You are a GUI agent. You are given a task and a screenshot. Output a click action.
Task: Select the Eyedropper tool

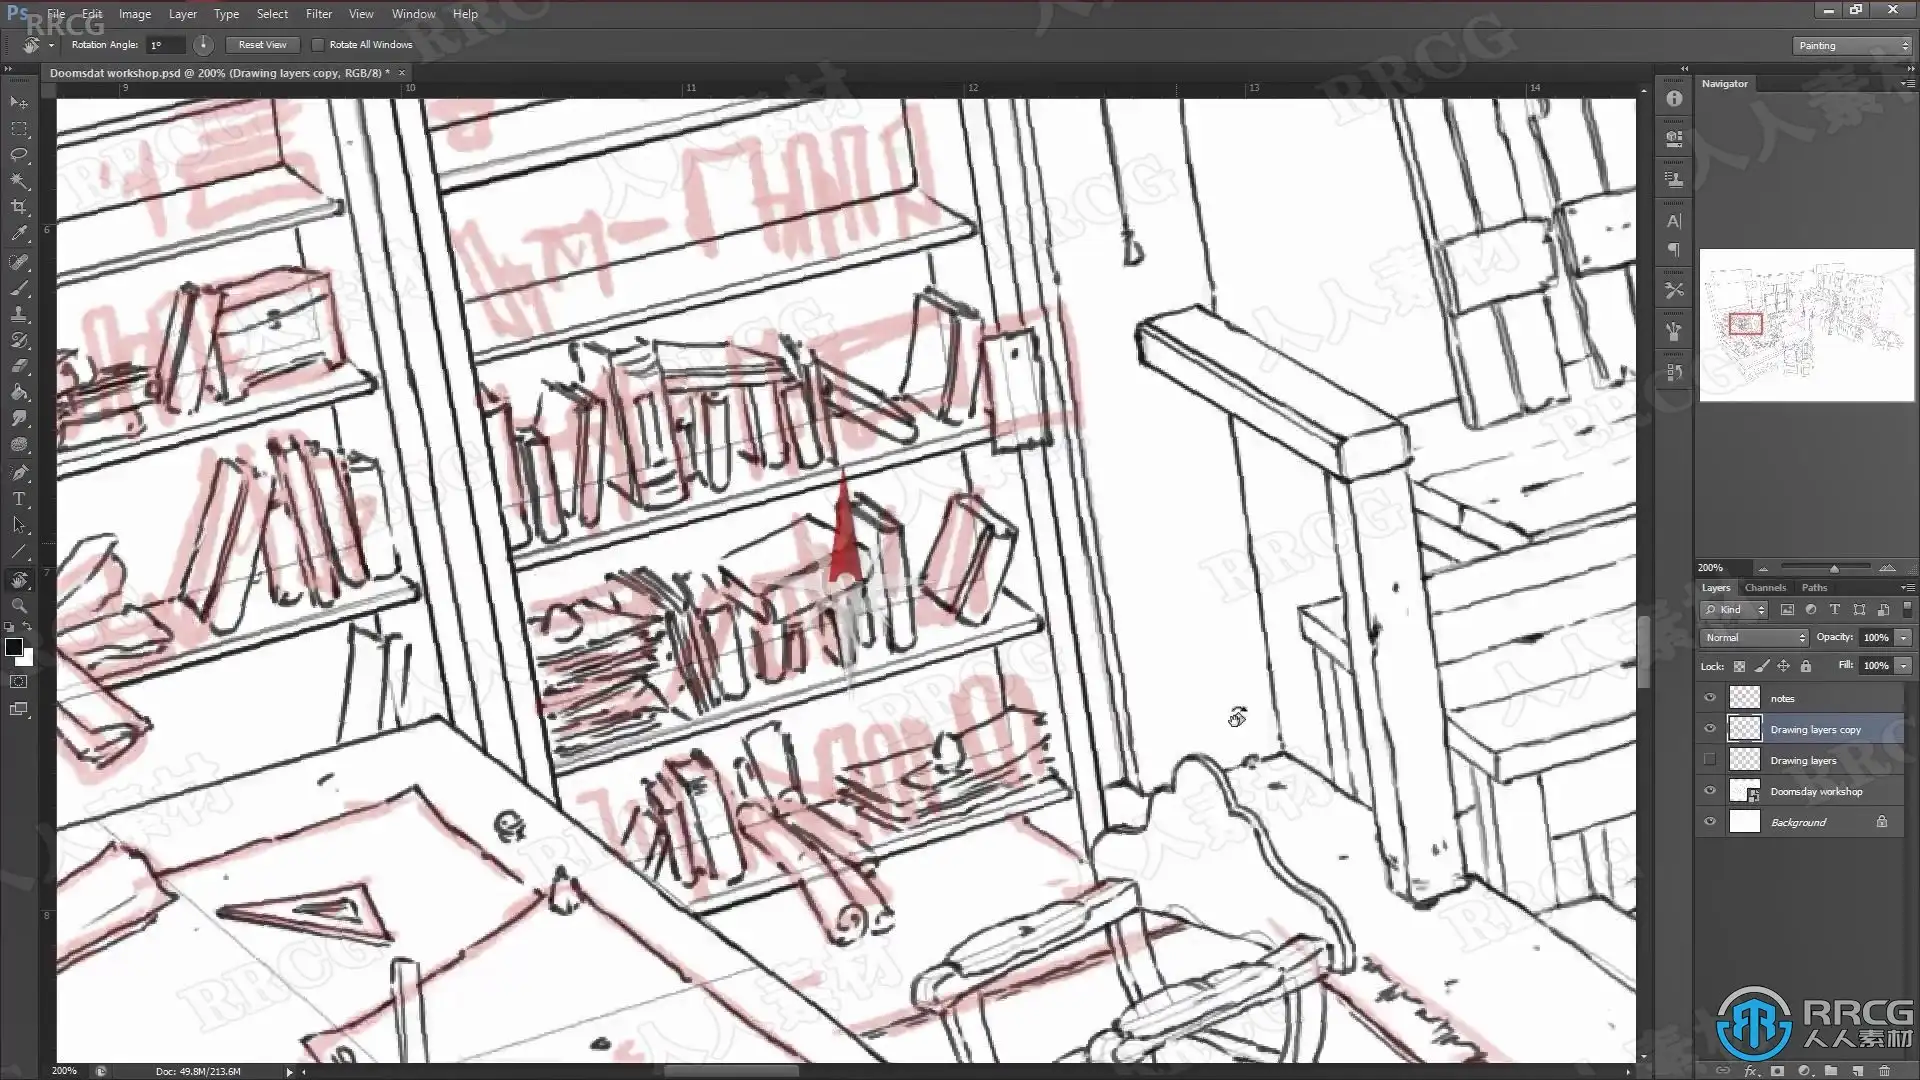coord(19,234)
